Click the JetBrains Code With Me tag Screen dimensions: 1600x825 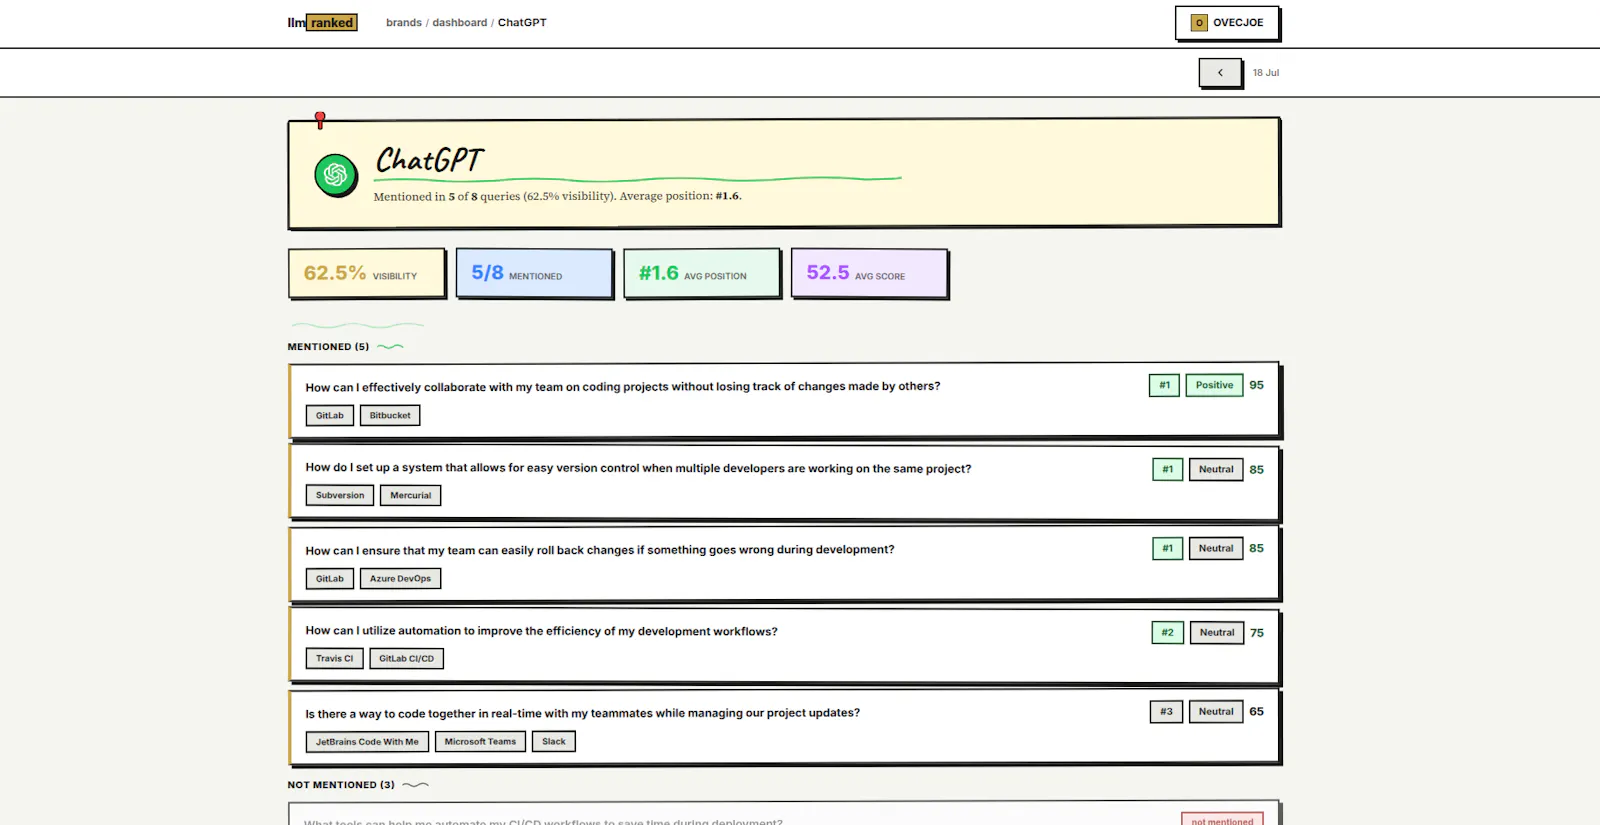click(367, 741)
